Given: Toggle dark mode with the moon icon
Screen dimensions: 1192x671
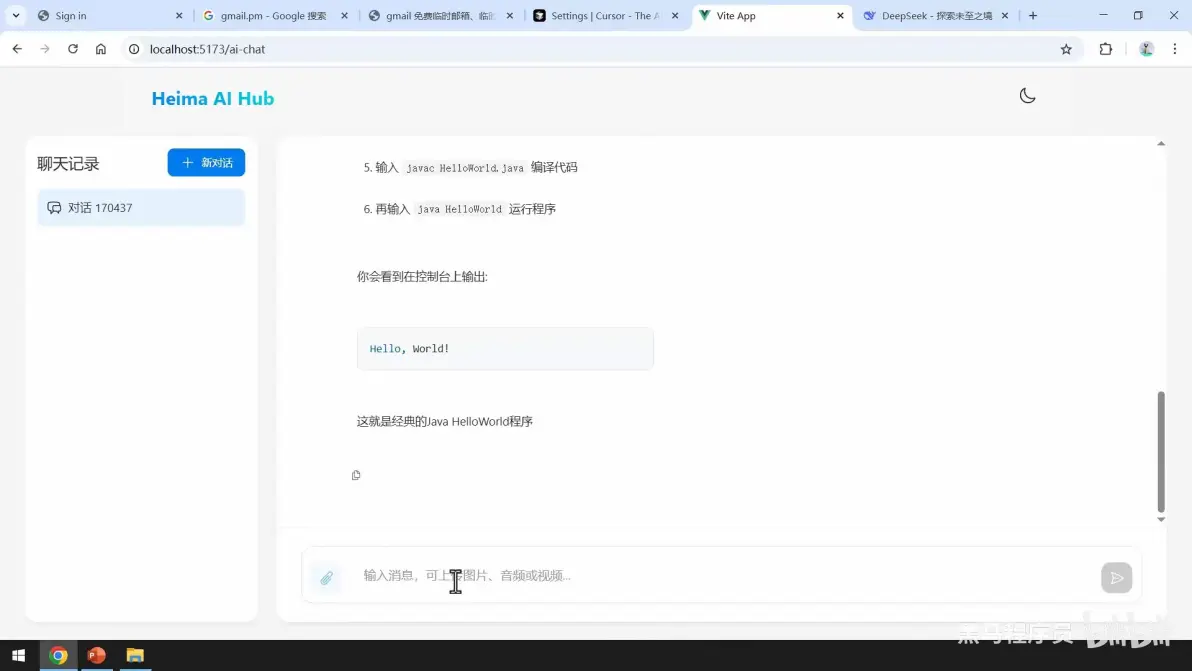Looking at the screenshot, I should coord(1027,95).
